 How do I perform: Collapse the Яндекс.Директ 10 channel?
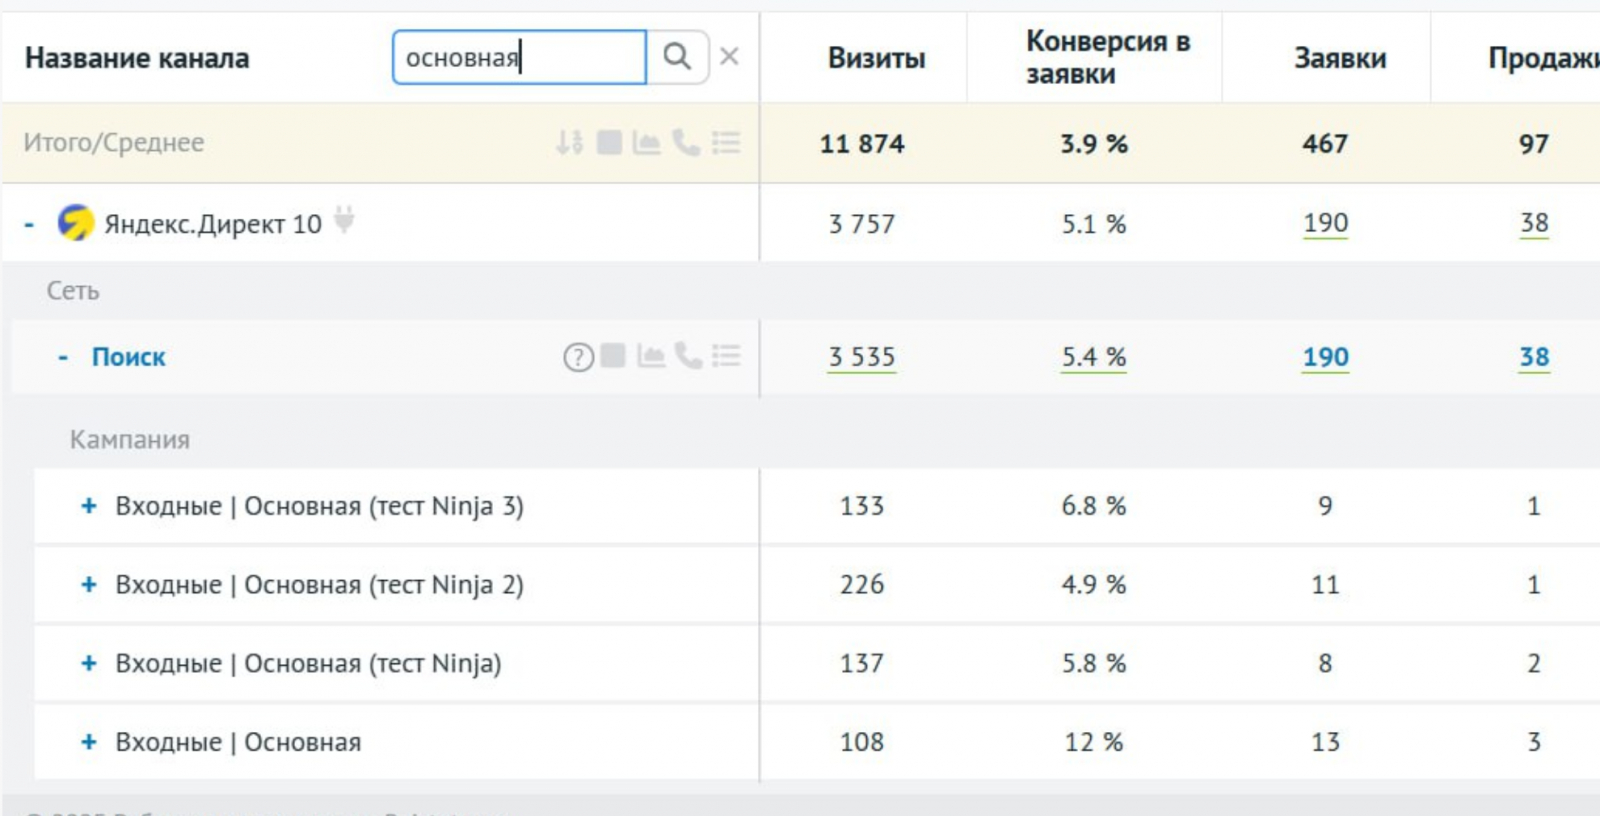pyautogui.click(x=29, y=224)
